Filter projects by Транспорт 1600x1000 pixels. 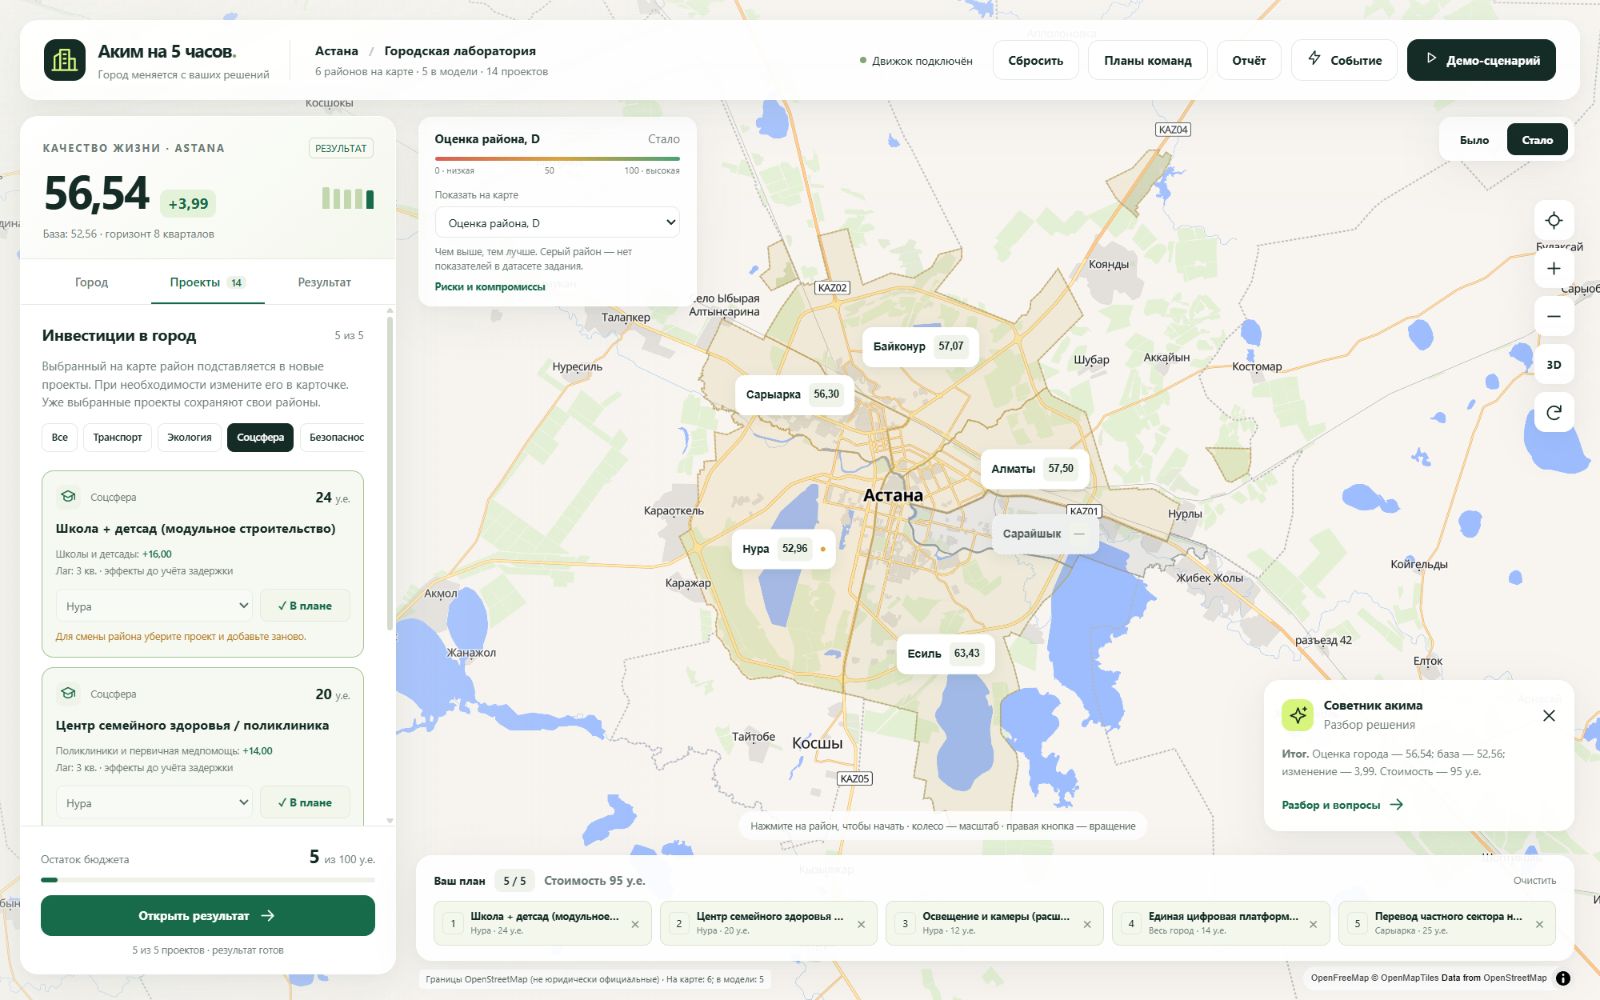click(117, 438)
